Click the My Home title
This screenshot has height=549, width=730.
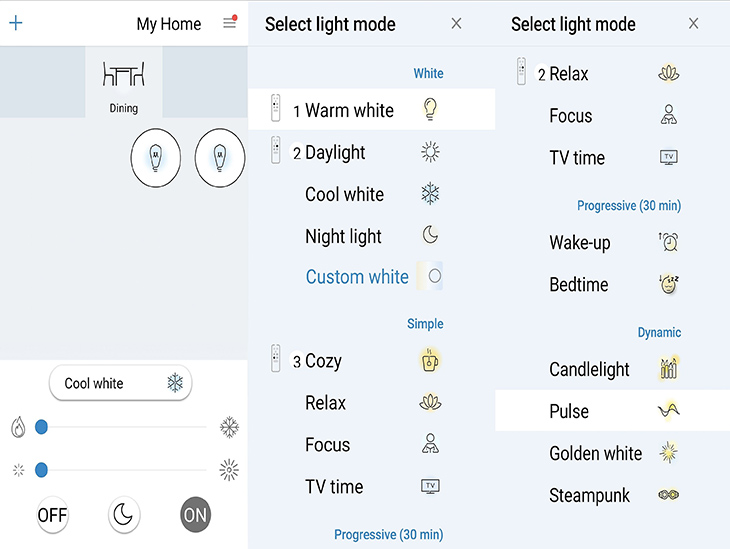tap(169, 24)
